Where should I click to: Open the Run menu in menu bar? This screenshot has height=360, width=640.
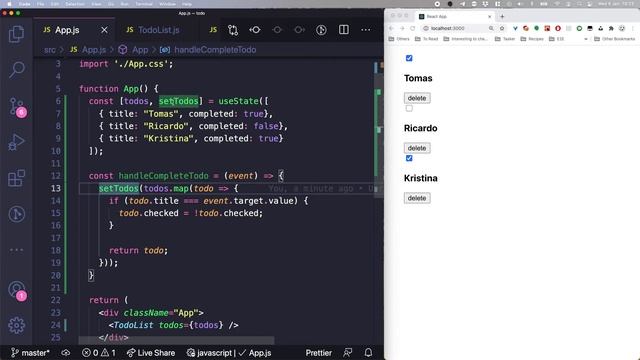click(124, 4)
